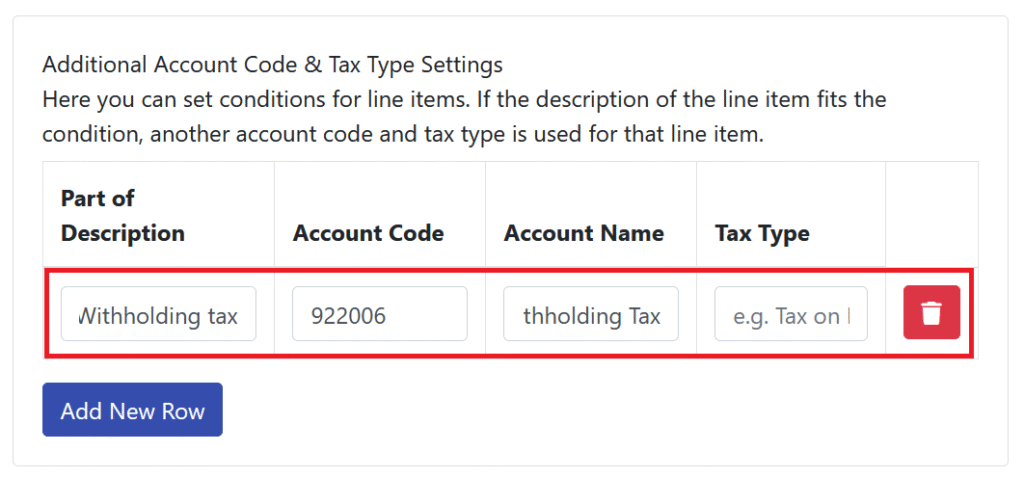
Task: Delete the row using the trash icon
Action: pyautogui.click(x=931, y=312)
